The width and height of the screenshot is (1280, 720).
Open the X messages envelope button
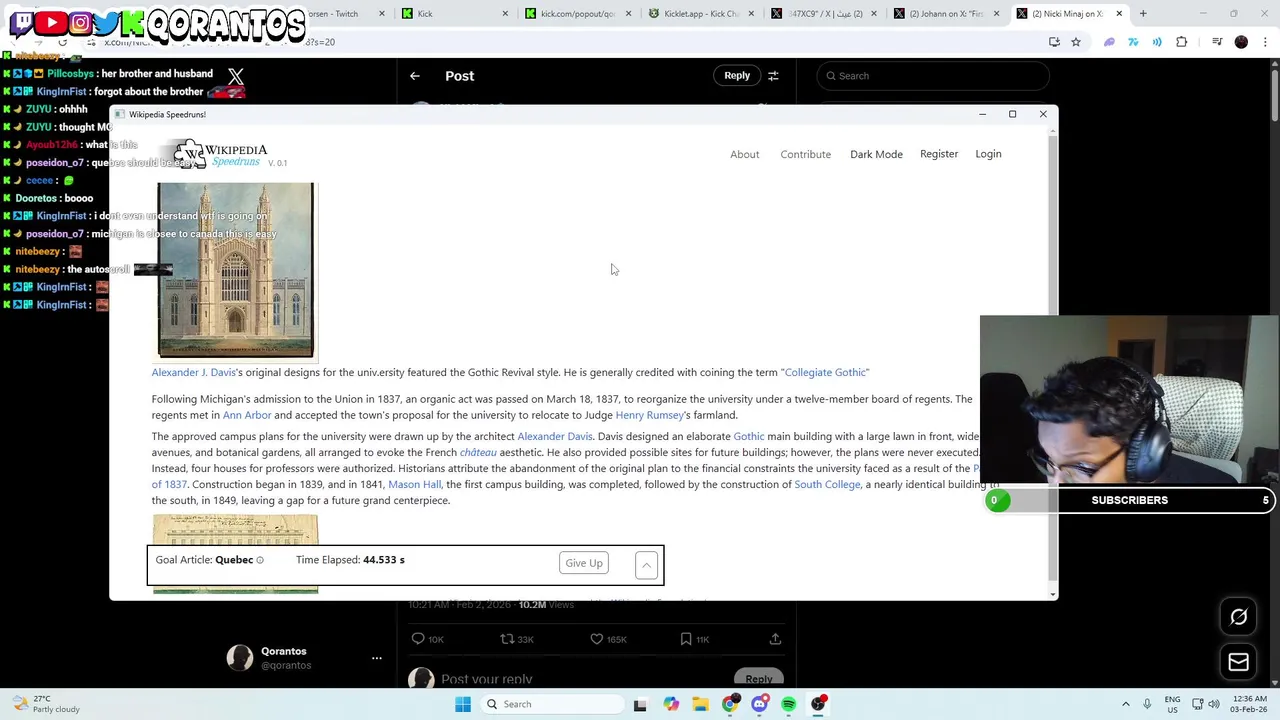click(1238, 662)
